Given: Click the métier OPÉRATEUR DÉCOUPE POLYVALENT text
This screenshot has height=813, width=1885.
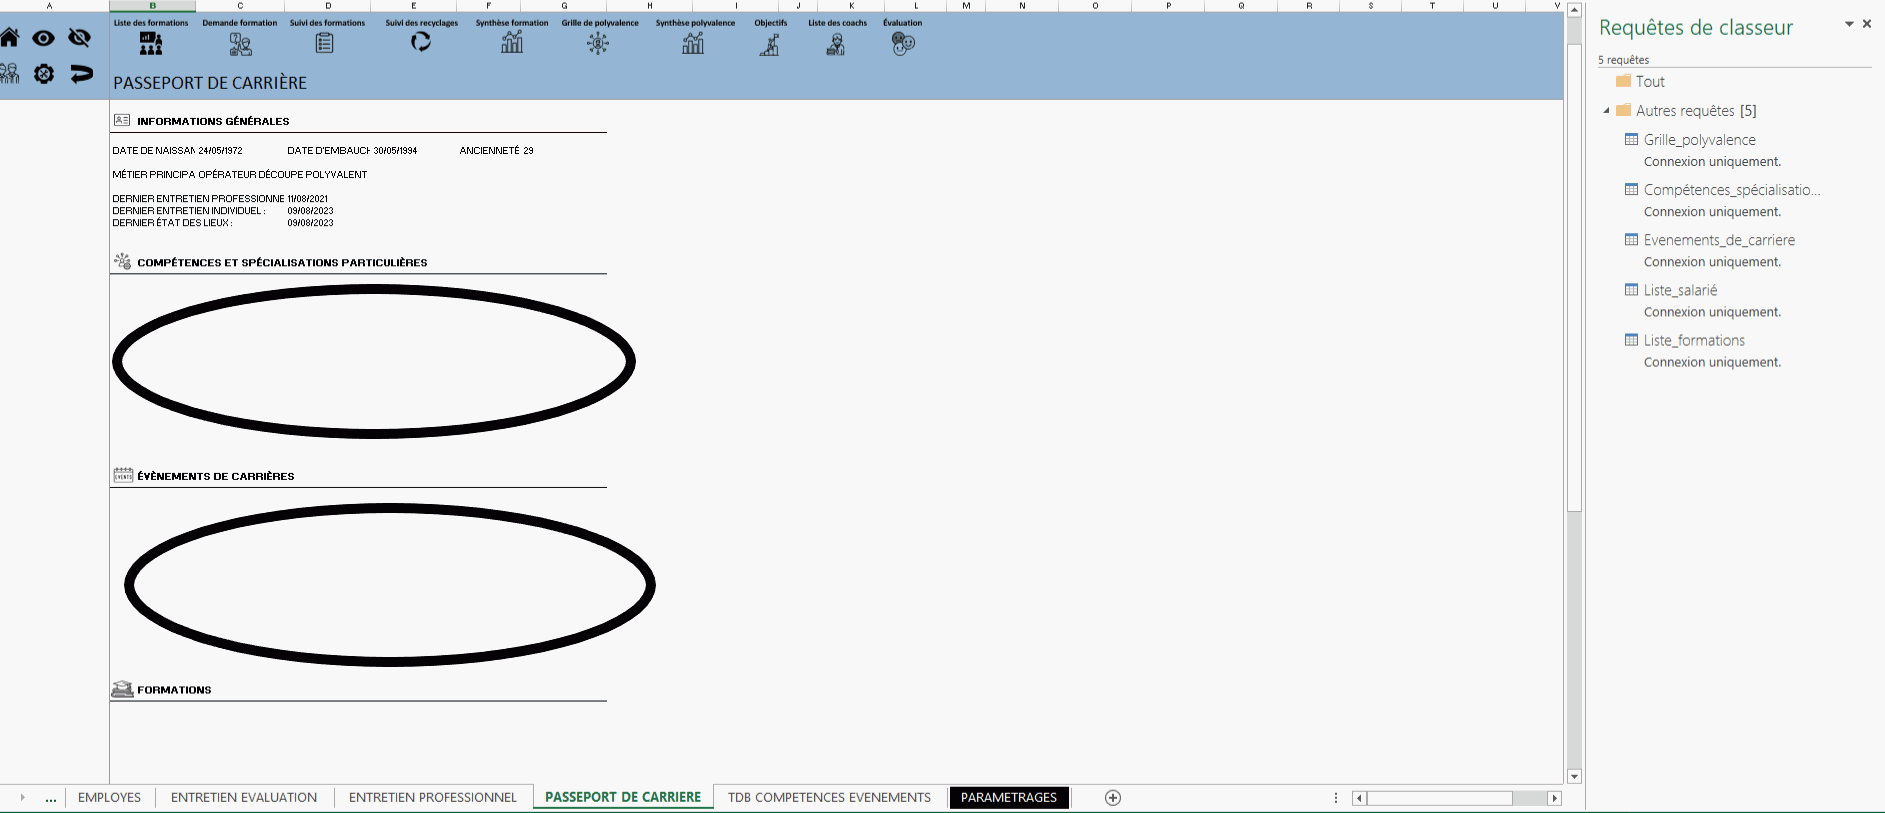Looking at the screenshot, I should pyautogui.click(x=283, y=175).
